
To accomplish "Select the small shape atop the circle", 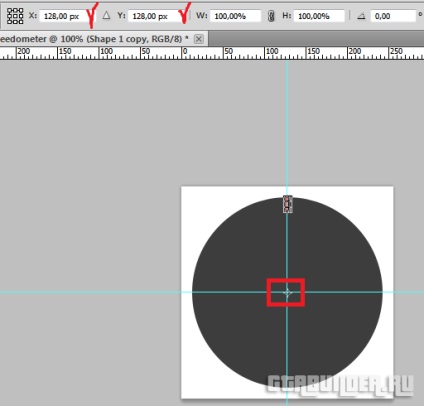I will coord(288,204).
